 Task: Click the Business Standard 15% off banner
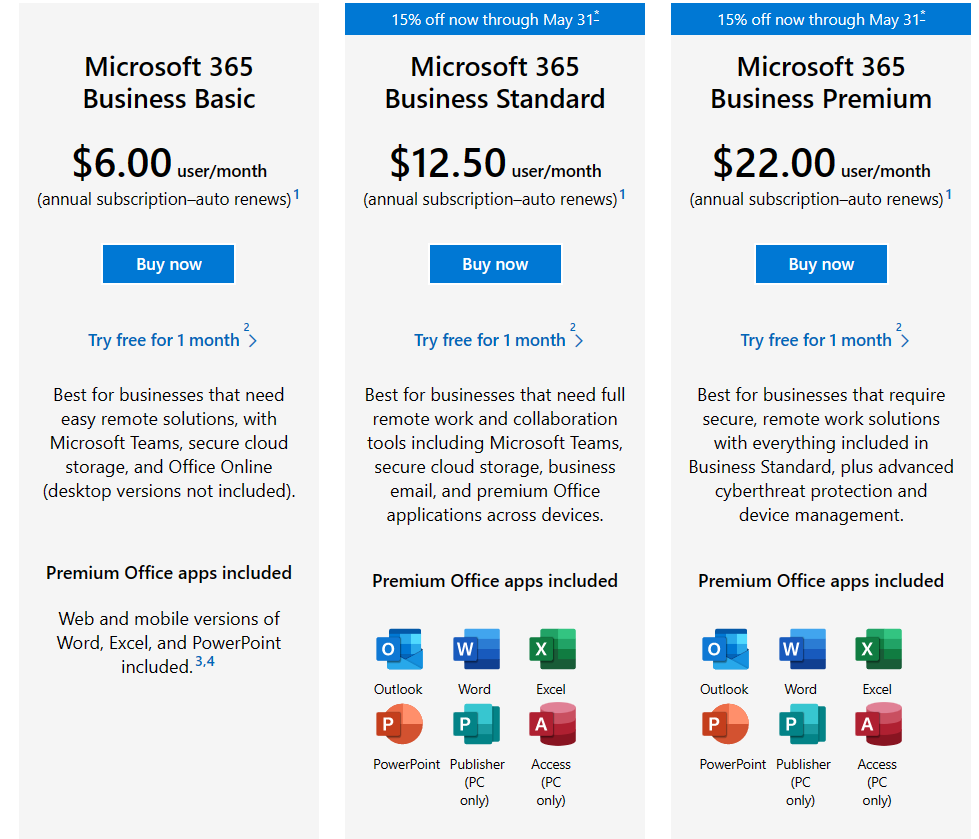coord(495,19)
